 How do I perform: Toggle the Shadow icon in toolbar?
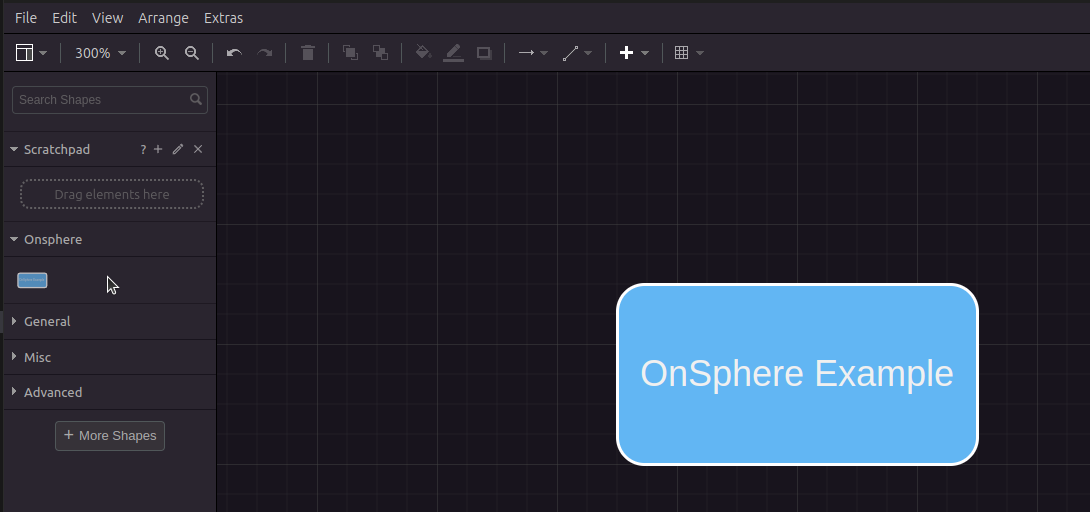(x=485, y=53)
